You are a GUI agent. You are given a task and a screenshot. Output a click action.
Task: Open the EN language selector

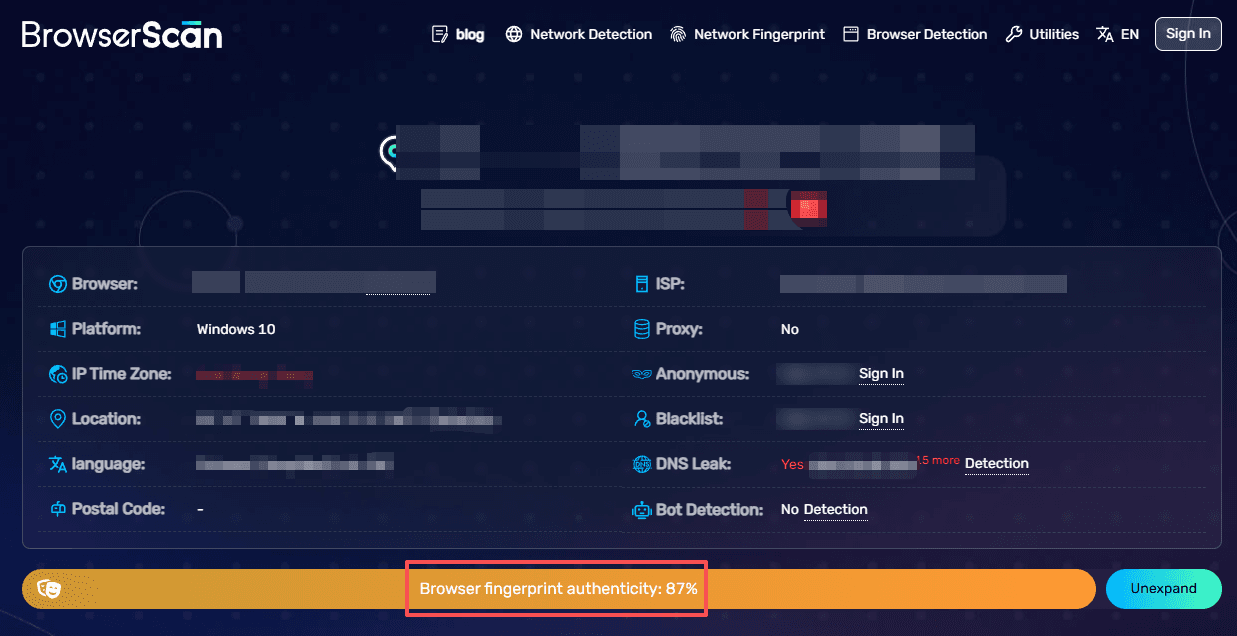(x=1117, y=33)
